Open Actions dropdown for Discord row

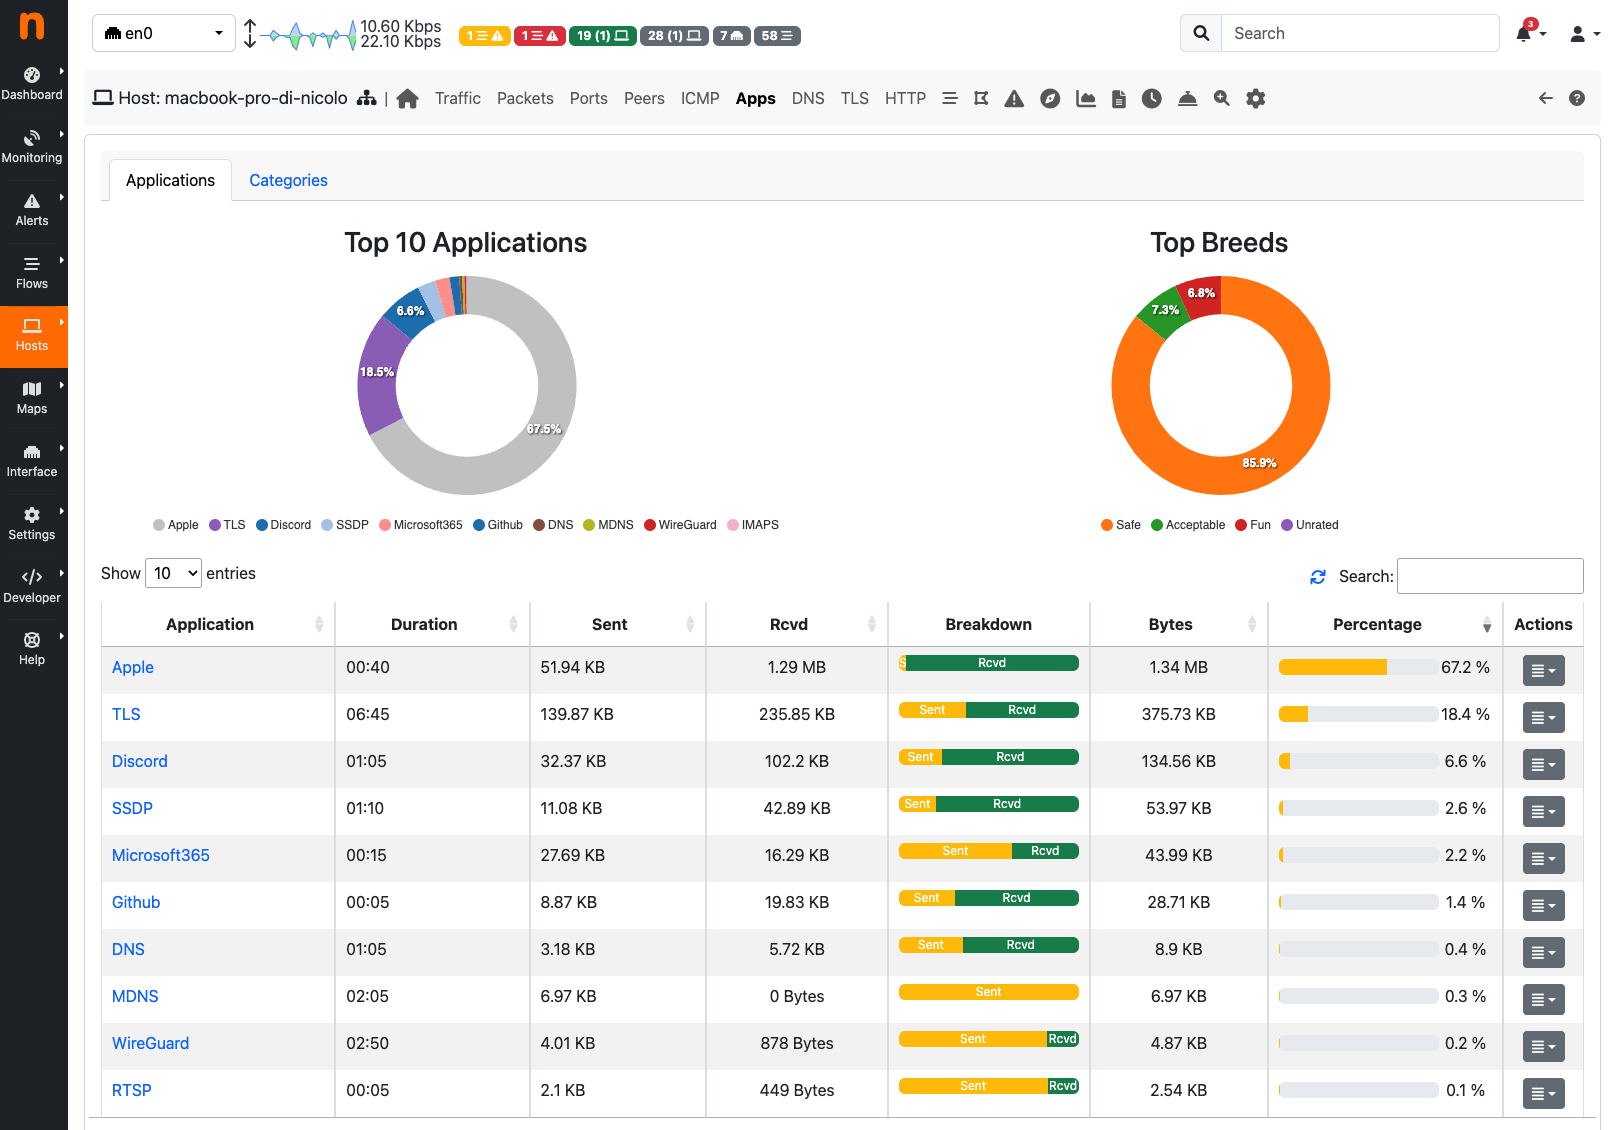[x=1543, y=765]
